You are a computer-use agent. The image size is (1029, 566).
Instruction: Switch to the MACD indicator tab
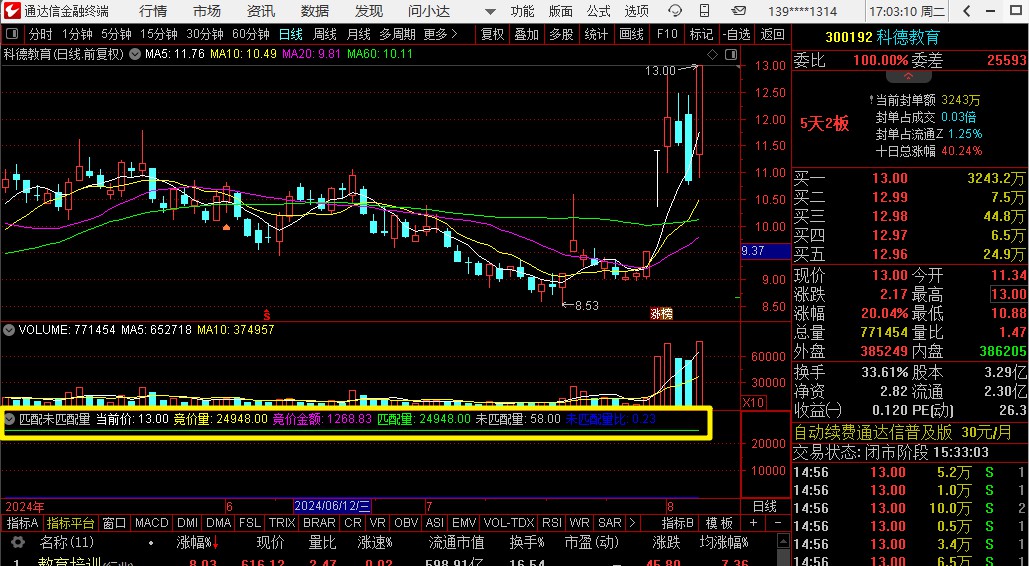tap(151, 523)
